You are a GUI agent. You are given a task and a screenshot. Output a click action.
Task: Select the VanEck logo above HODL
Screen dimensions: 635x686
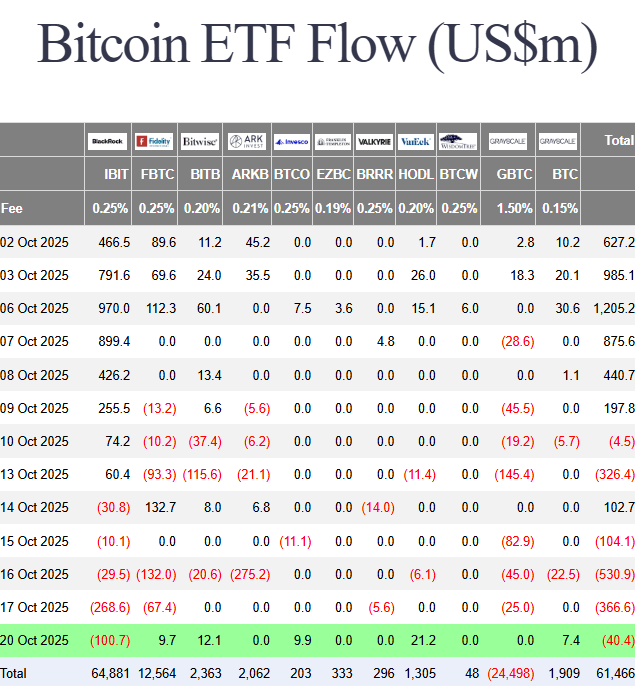(x=415, y=141)
